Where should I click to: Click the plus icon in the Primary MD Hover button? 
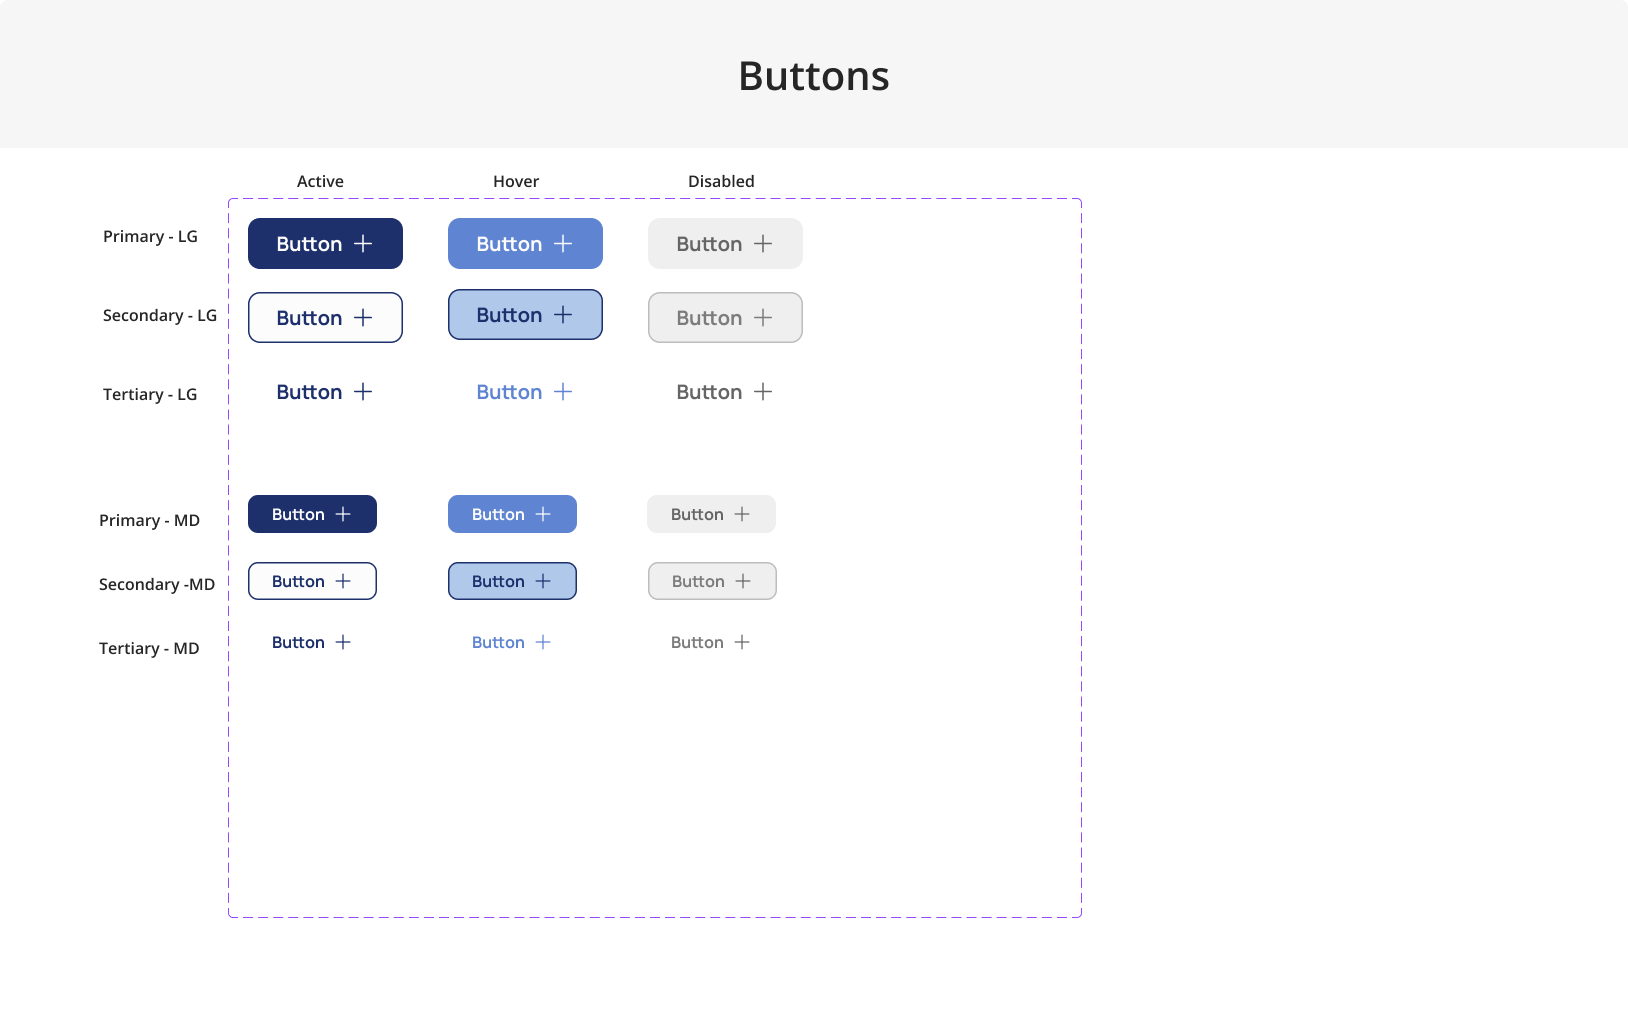click(543, 514)
